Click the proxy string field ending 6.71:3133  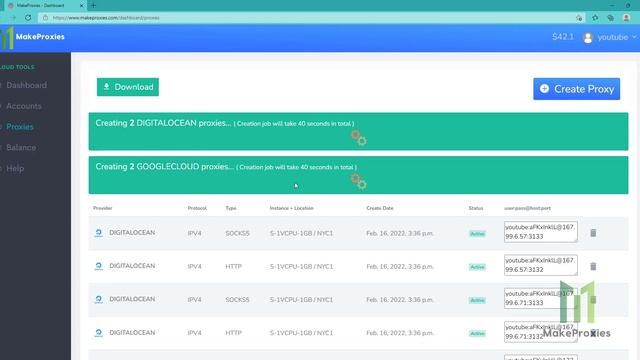(x=540, y=298)
